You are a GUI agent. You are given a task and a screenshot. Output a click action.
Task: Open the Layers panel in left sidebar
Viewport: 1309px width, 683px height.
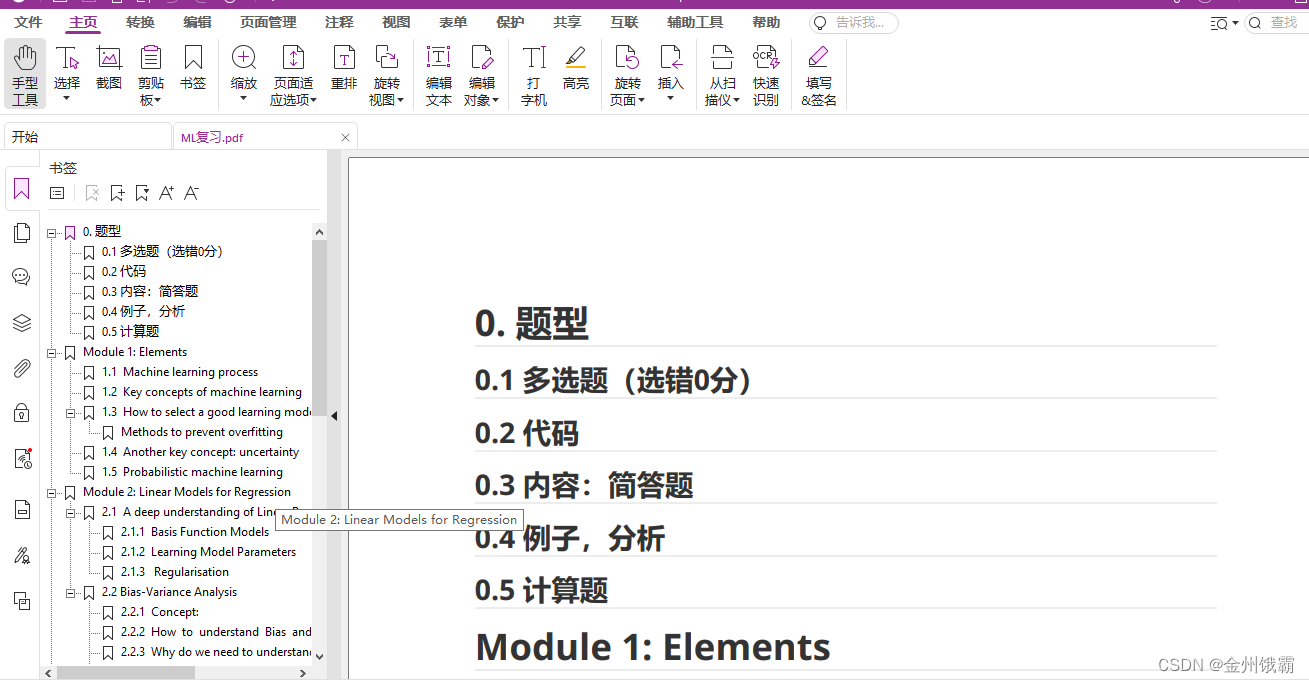click(21, 322)
